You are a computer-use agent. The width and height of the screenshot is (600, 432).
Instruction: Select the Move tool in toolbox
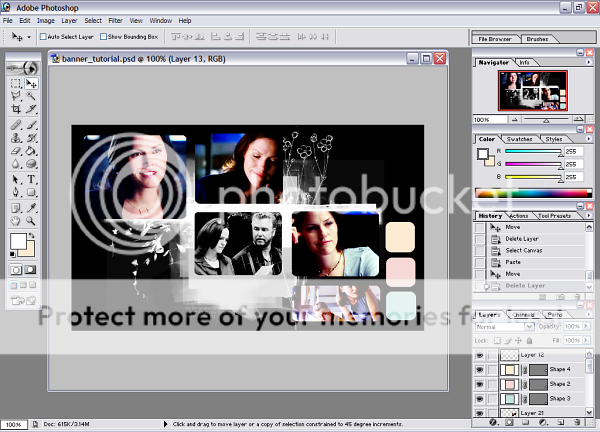32,85
